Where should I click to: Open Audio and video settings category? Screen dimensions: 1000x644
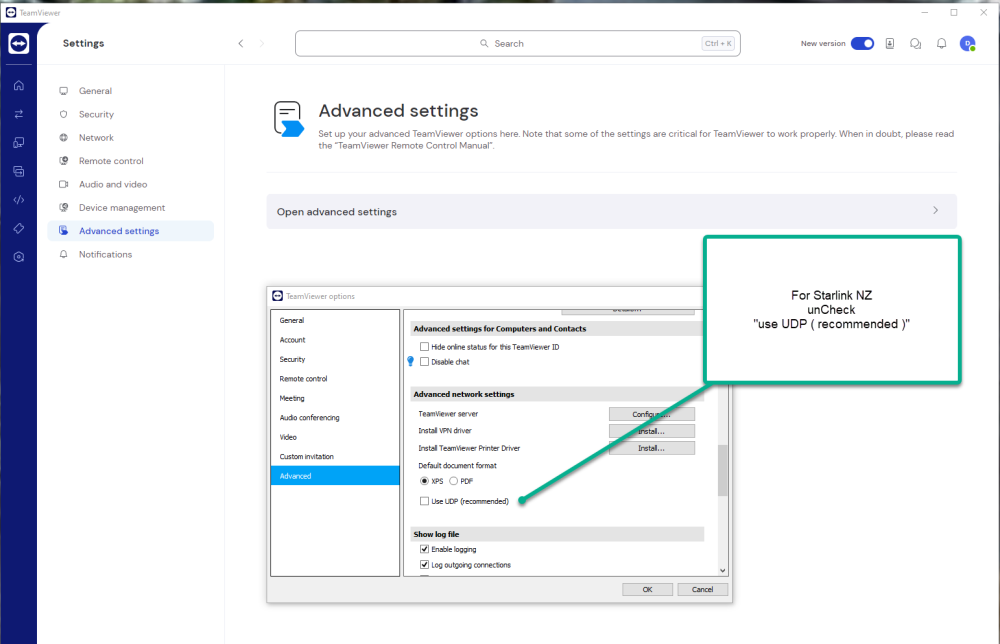coord(130,184)
